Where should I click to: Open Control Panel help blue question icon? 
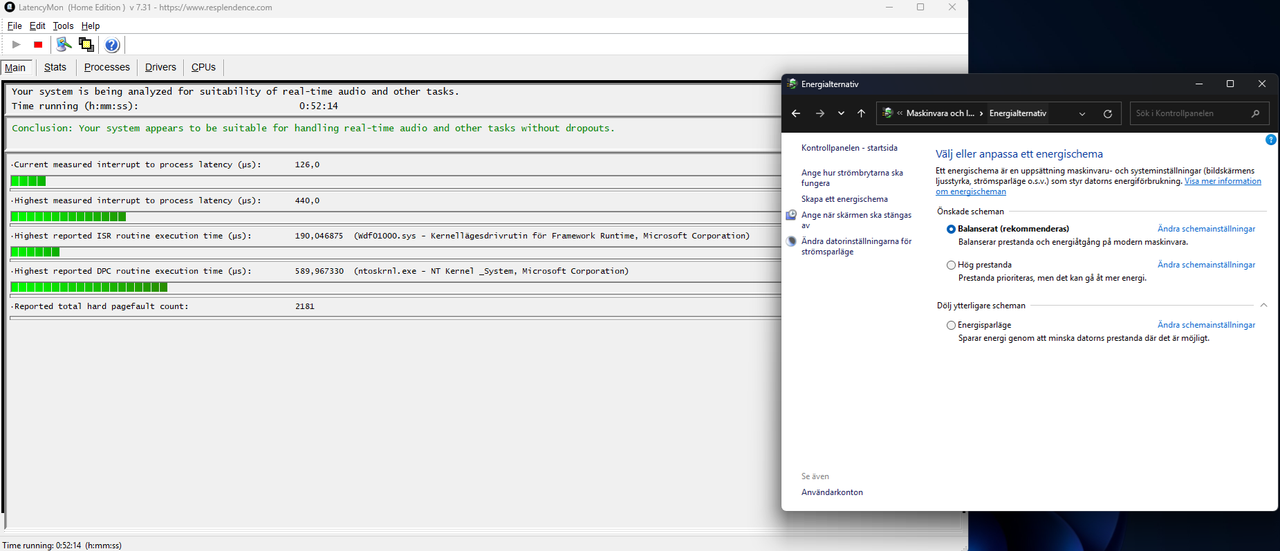click(1271, 139)
